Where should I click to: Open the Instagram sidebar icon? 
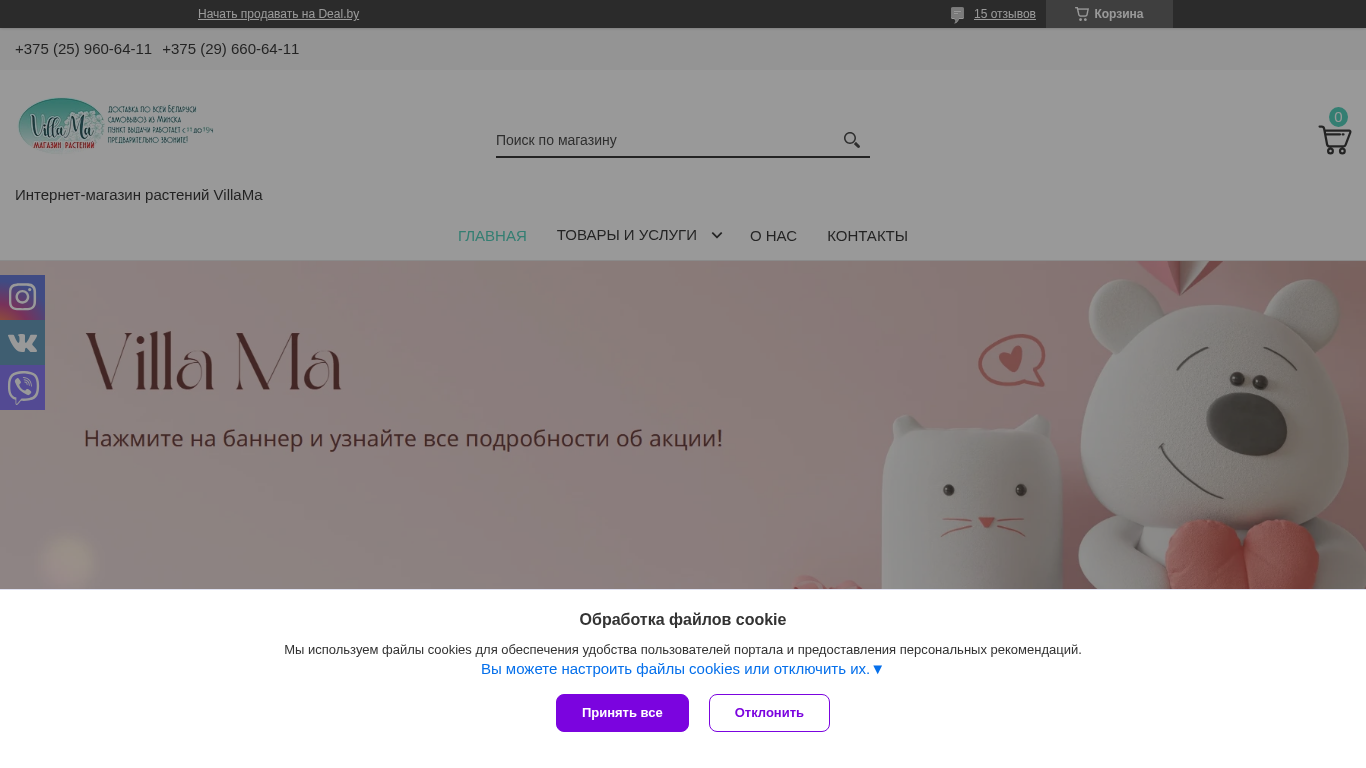pyautogui.click(x=22, y=297)
